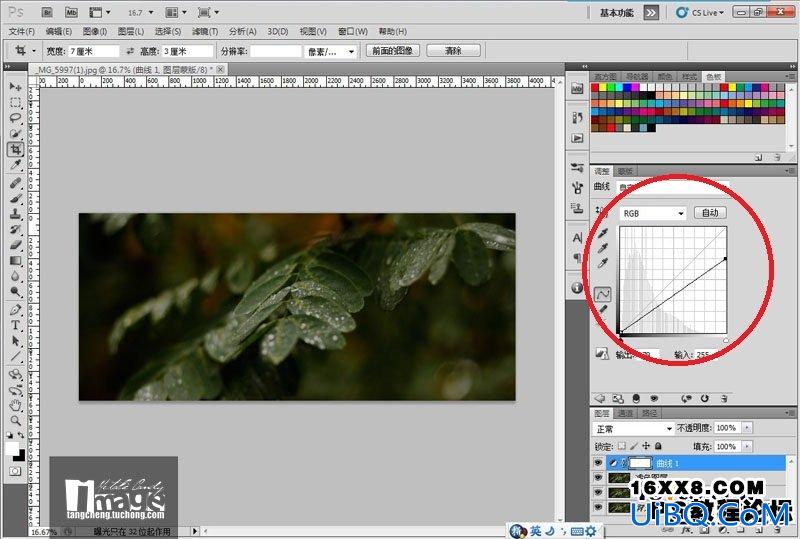This screenshot has width=800, height=539.
Task: Select the Gradient tool
Action: 15,261
